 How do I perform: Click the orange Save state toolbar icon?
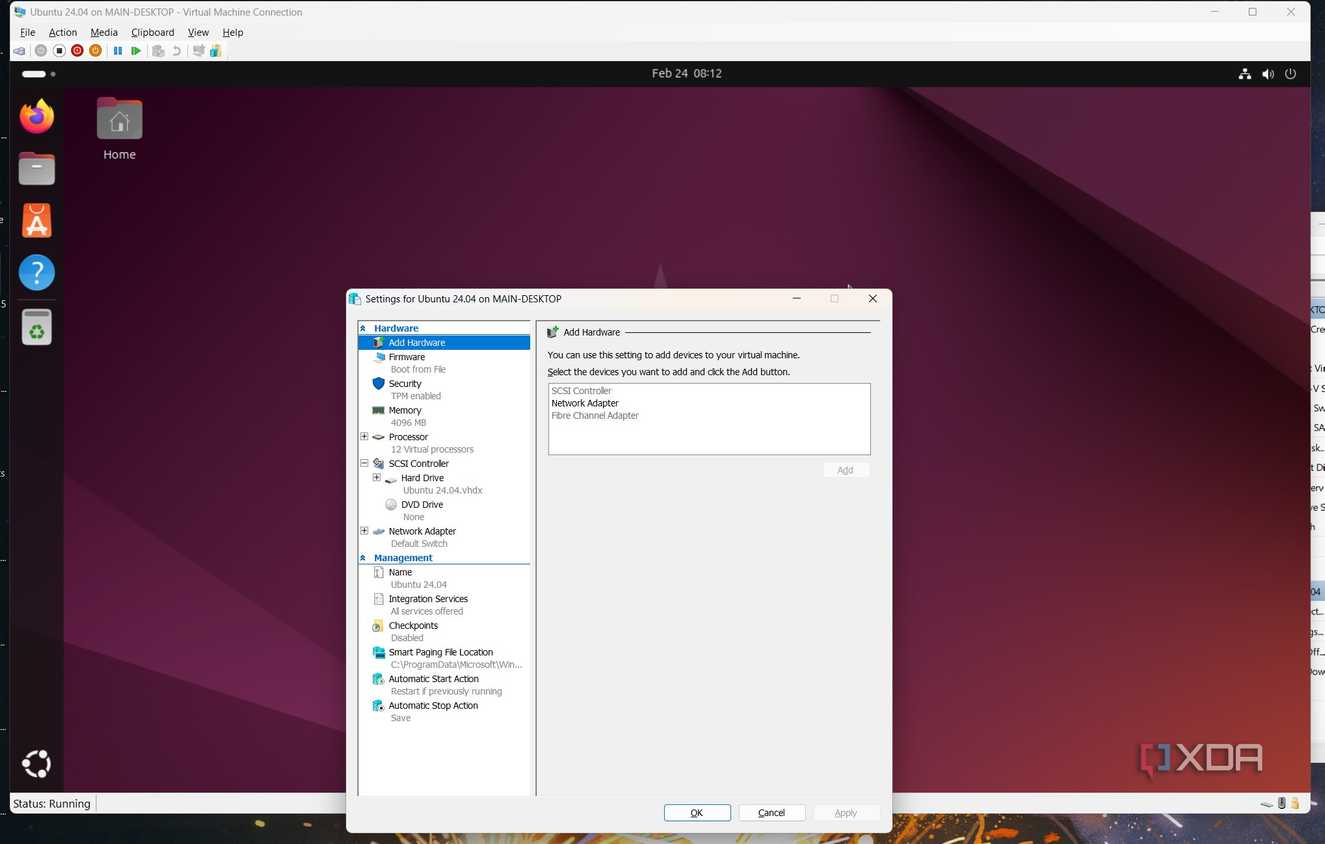96,51
